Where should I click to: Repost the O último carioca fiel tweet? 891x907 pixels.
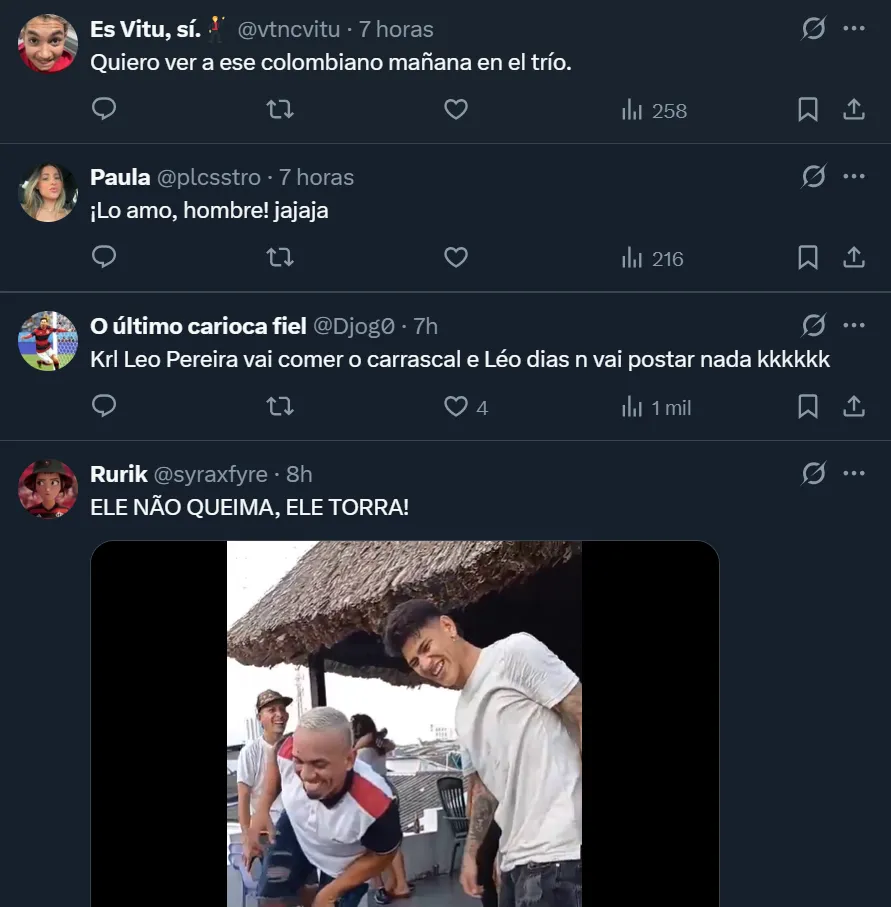click(280, 407)
